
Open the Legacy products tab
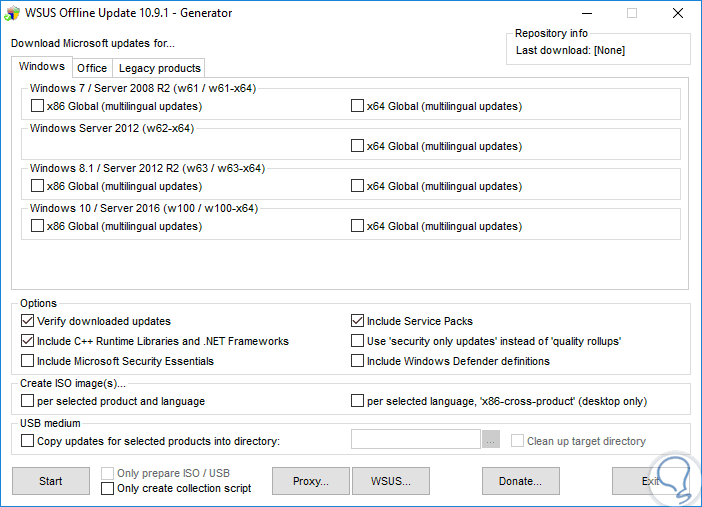[160, 68]
